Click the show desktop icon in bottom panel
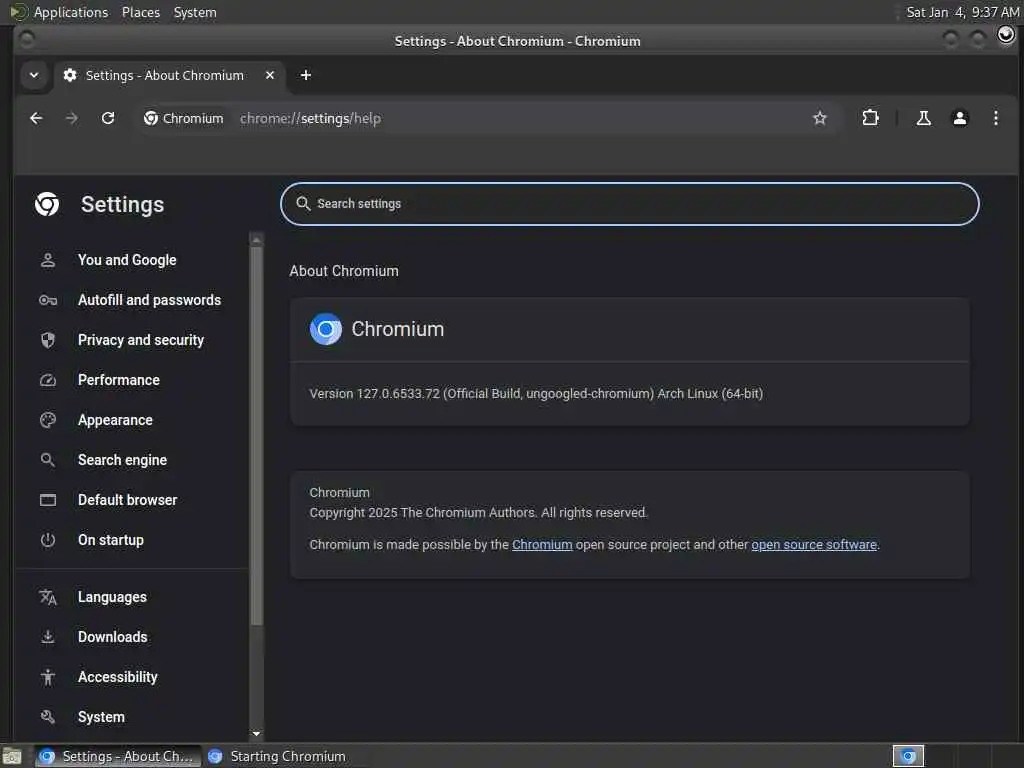Screen dimensions: 1024x768 [x=12, y=756]
